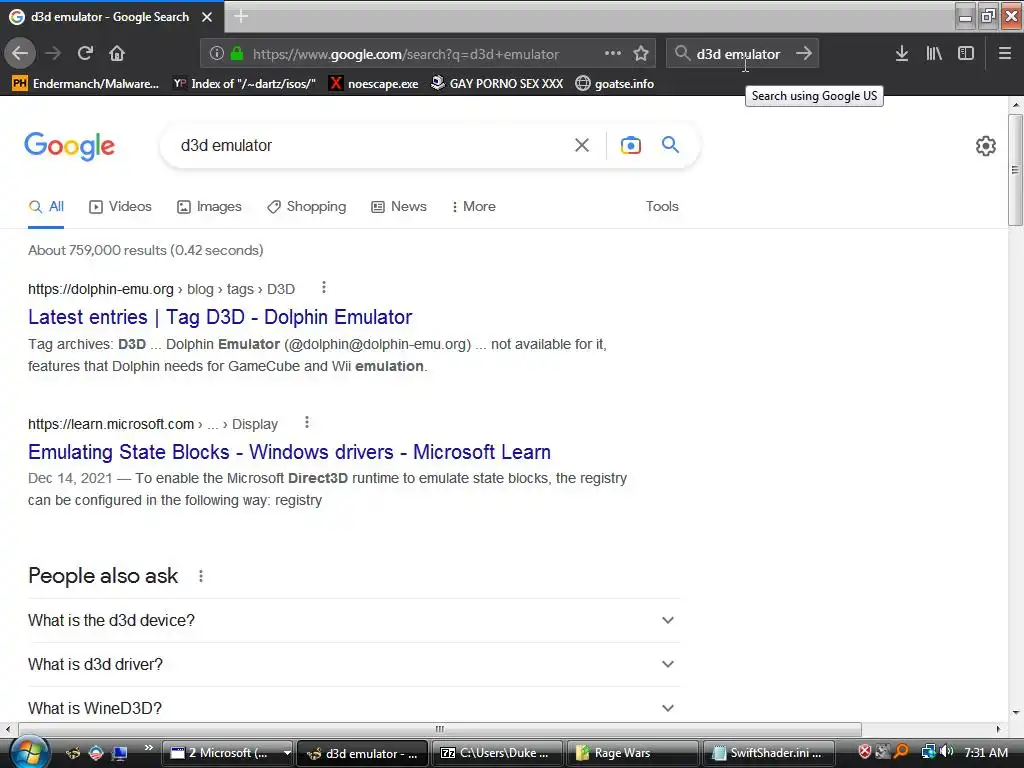Click the vertical page scrollbar thumb
This screenshot has height=768, width=1024.
click(1015, 170)
